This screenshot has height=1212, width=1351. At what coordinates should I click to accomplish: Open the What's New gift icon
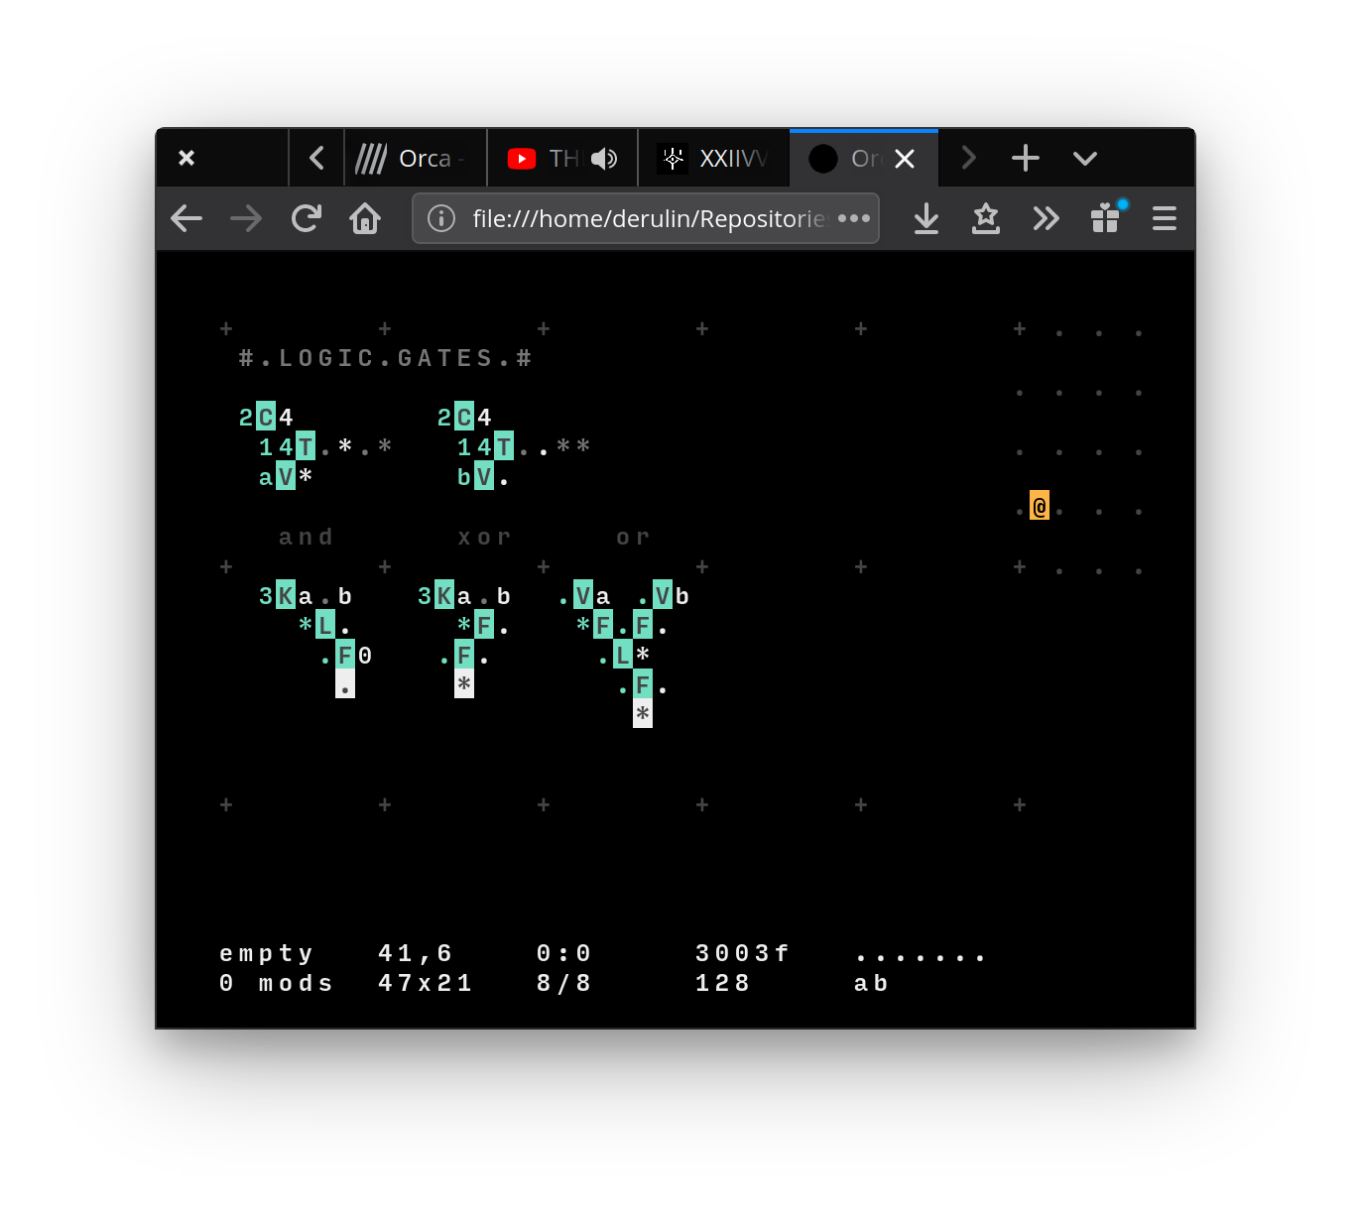[1105, 218]
